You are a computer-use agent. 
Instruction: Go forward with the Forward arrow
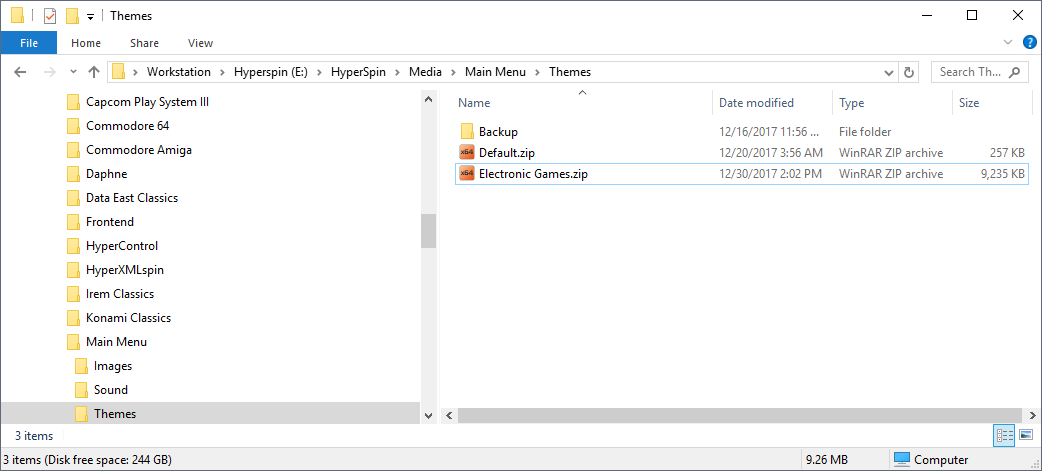tap(50, 72)
